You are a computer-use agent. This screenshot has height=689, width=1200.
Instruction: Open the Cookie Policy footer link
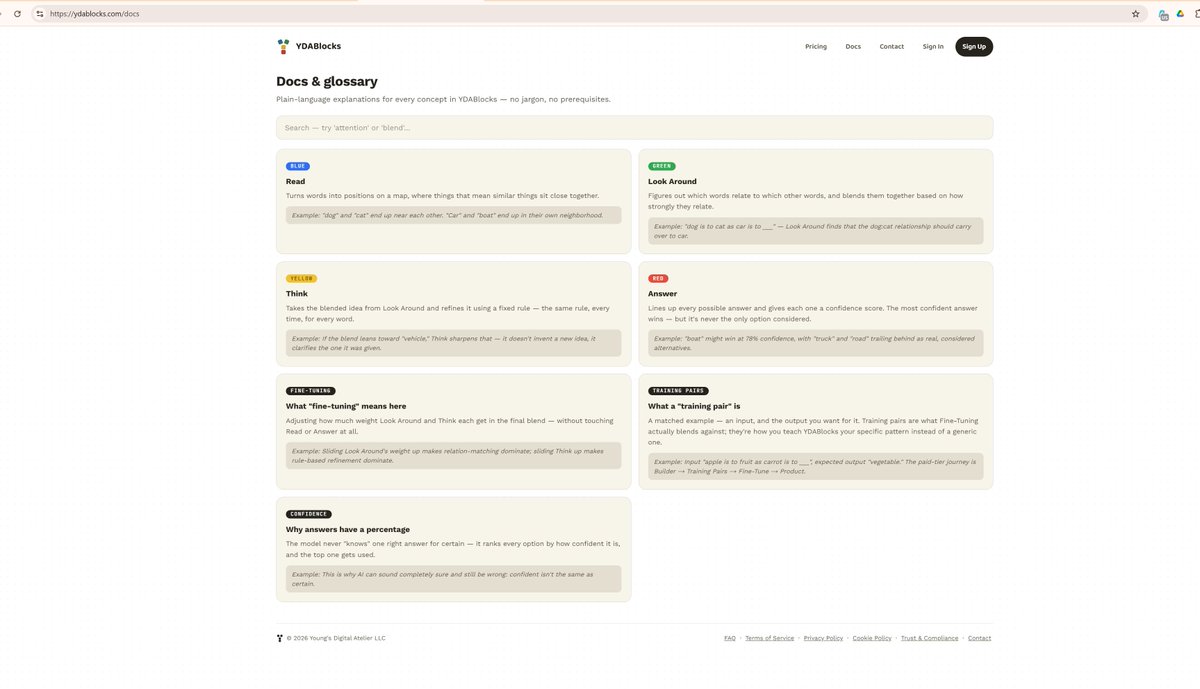coord(872,638)
